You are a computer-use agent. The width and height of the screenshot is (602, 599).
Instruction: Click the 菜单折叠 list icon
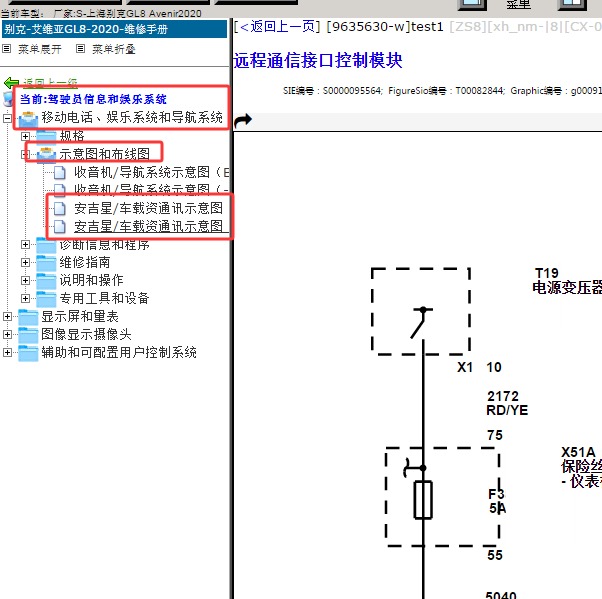(x=80, y=49)
